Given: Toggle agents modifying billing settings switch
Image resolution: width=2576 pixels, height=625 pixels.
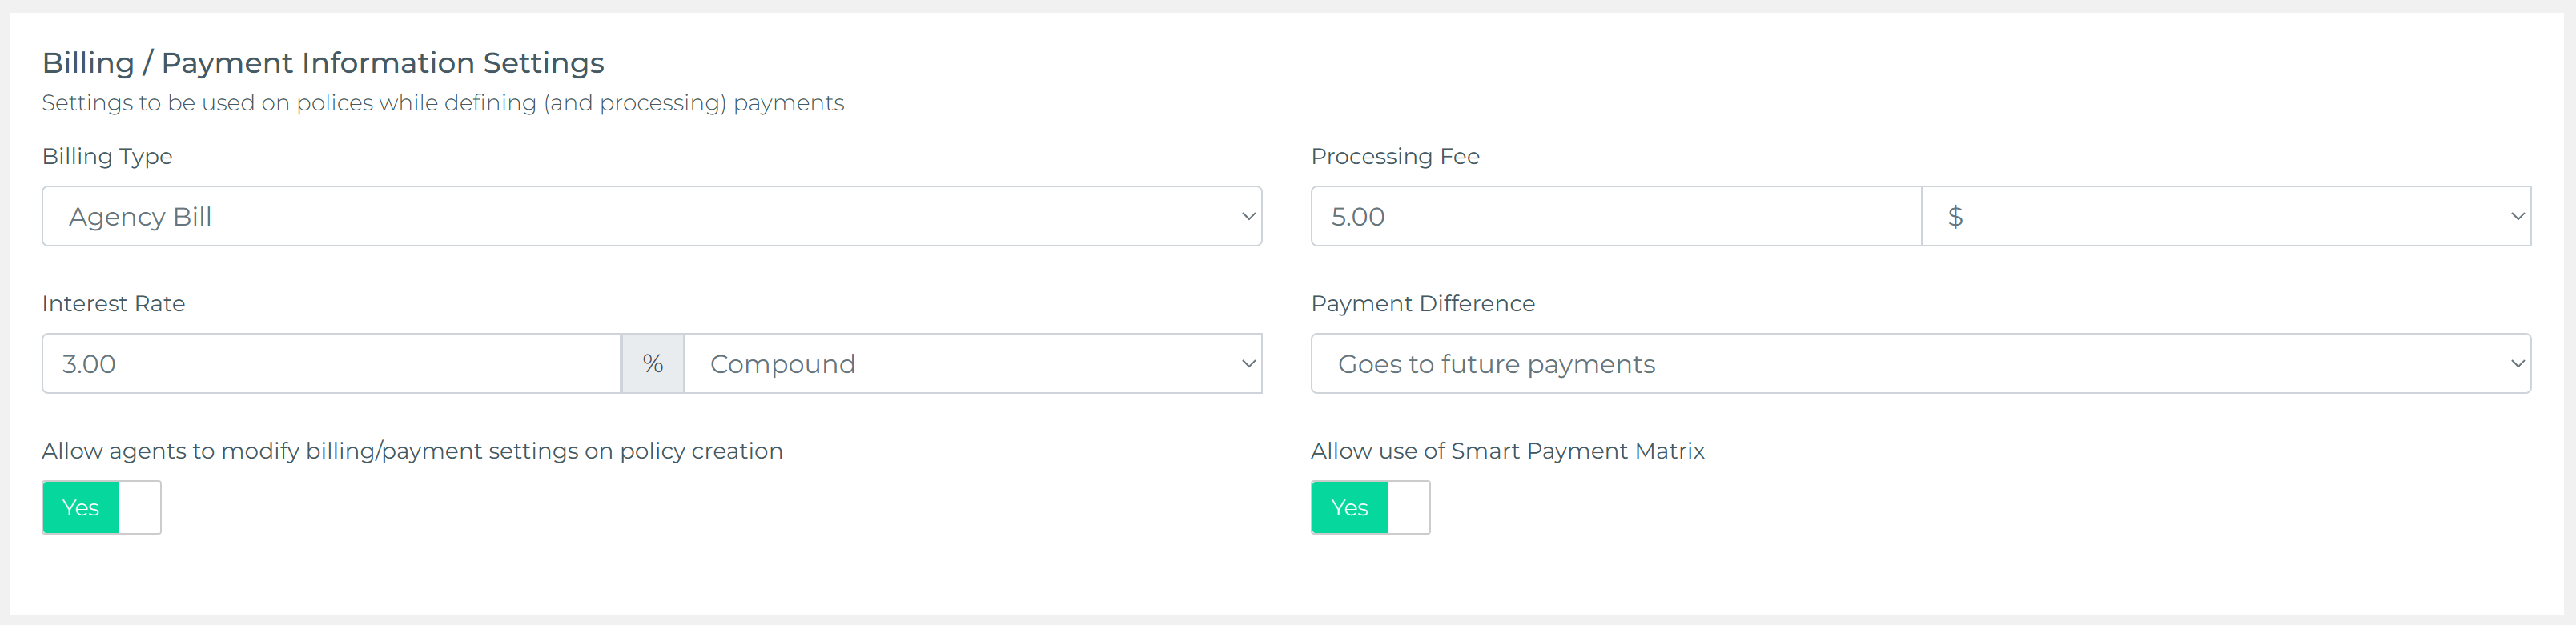Looking at the screenshot, I should click(101, 508).
